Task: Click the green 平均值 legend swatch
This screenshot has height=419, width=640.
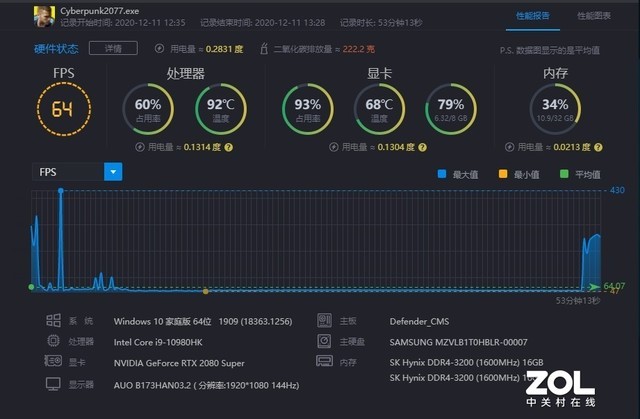Action: tap(564, 174)
